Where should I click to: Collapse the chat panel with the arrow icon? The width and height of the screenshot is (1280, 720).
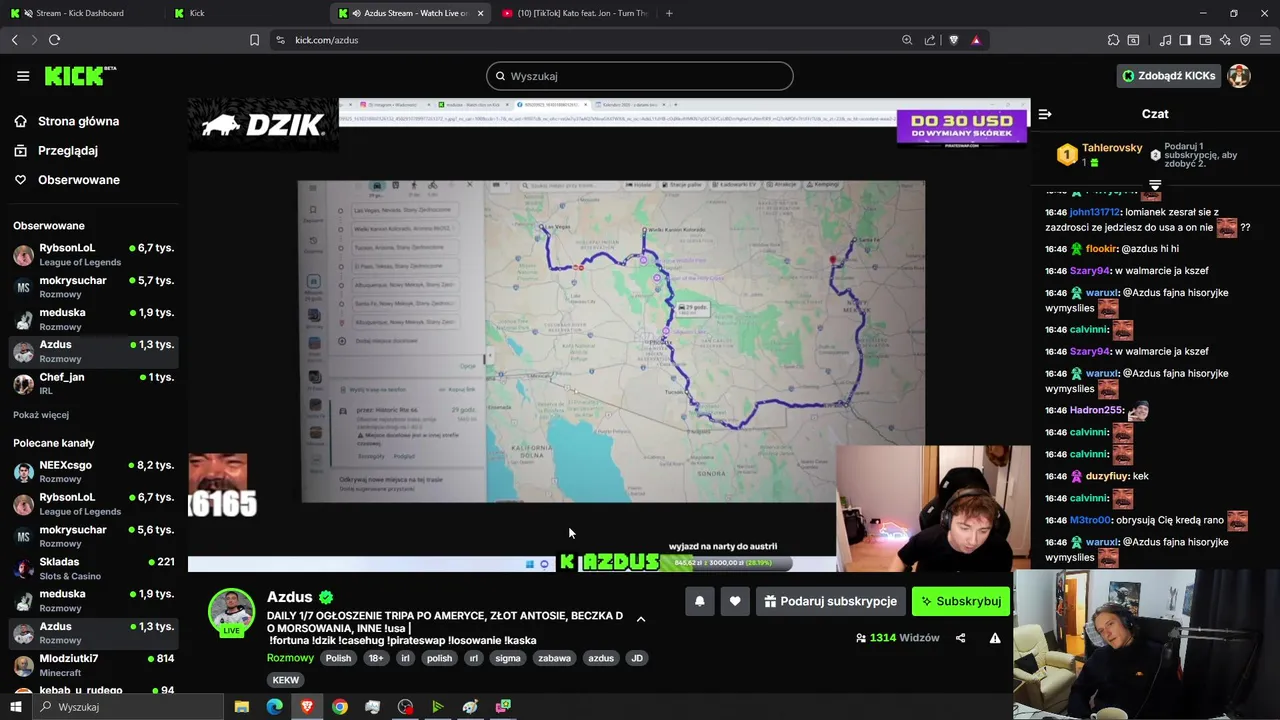point(1045,114)
